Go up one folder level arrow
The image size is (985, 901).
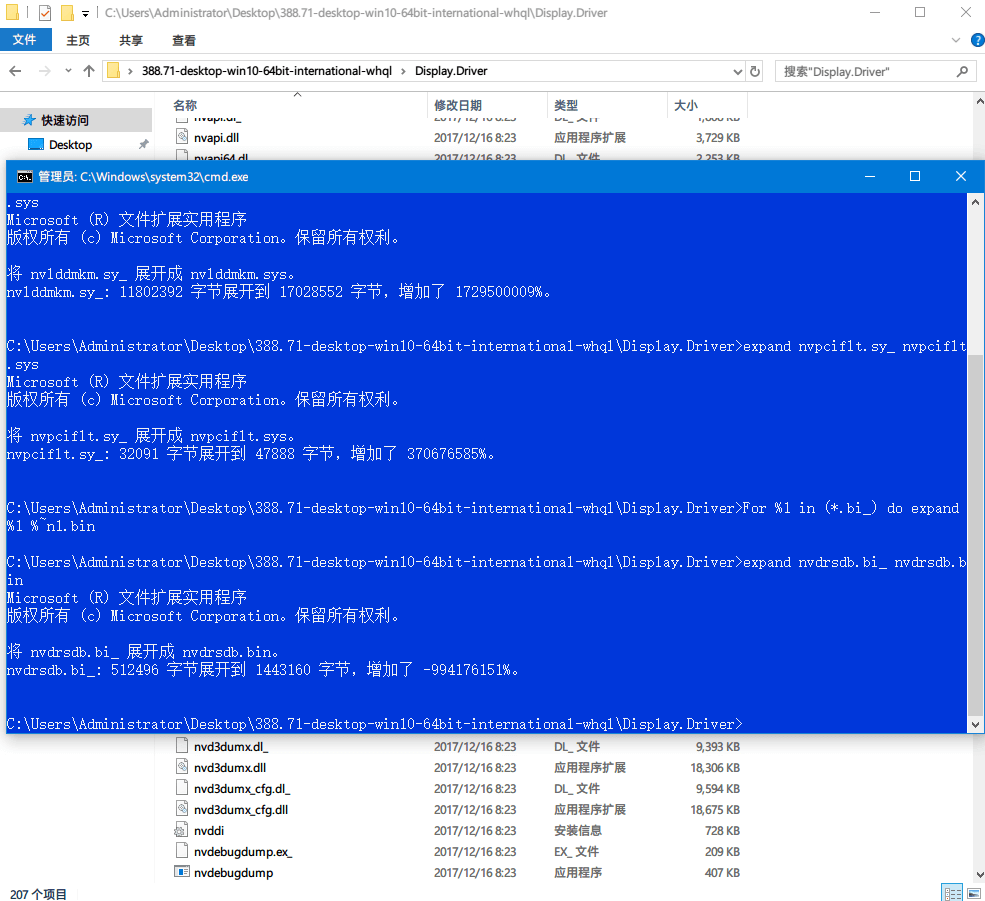89,71
